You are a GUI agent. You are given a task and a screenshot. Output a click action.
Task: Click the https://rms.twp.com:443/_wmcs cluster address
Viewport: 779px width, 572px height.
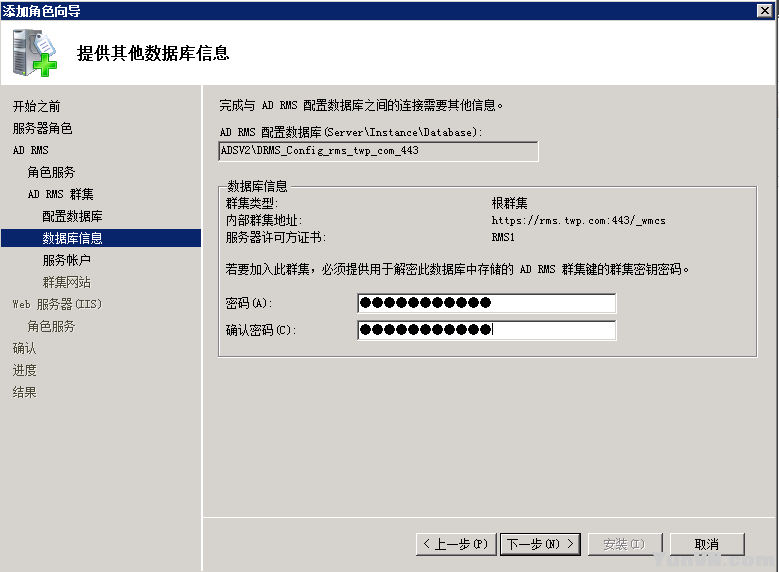point(578,221)
